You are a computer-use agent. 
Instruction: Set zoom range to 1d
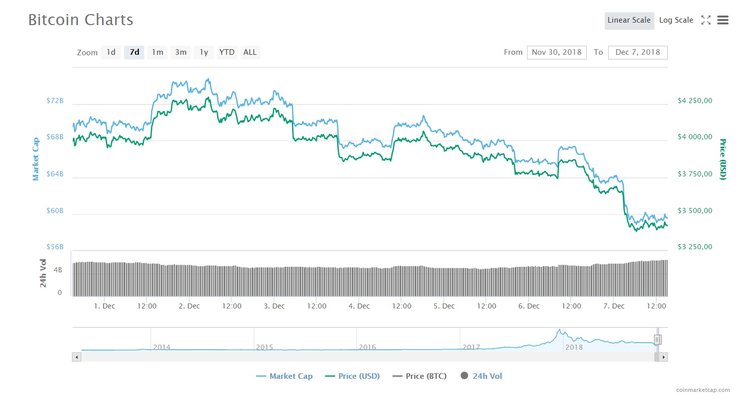pyautogui.click(x=111, y=52)
